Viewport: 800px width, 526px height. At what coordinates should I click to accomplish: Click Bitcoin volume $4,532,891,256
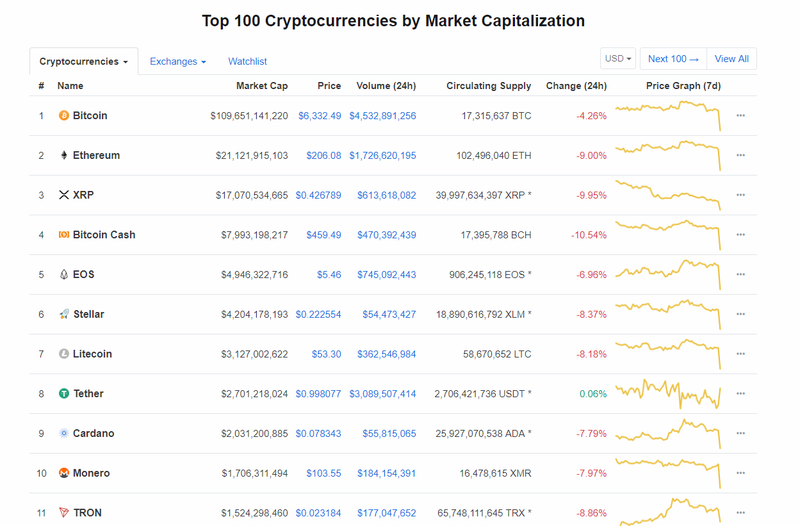click(383, 116)
